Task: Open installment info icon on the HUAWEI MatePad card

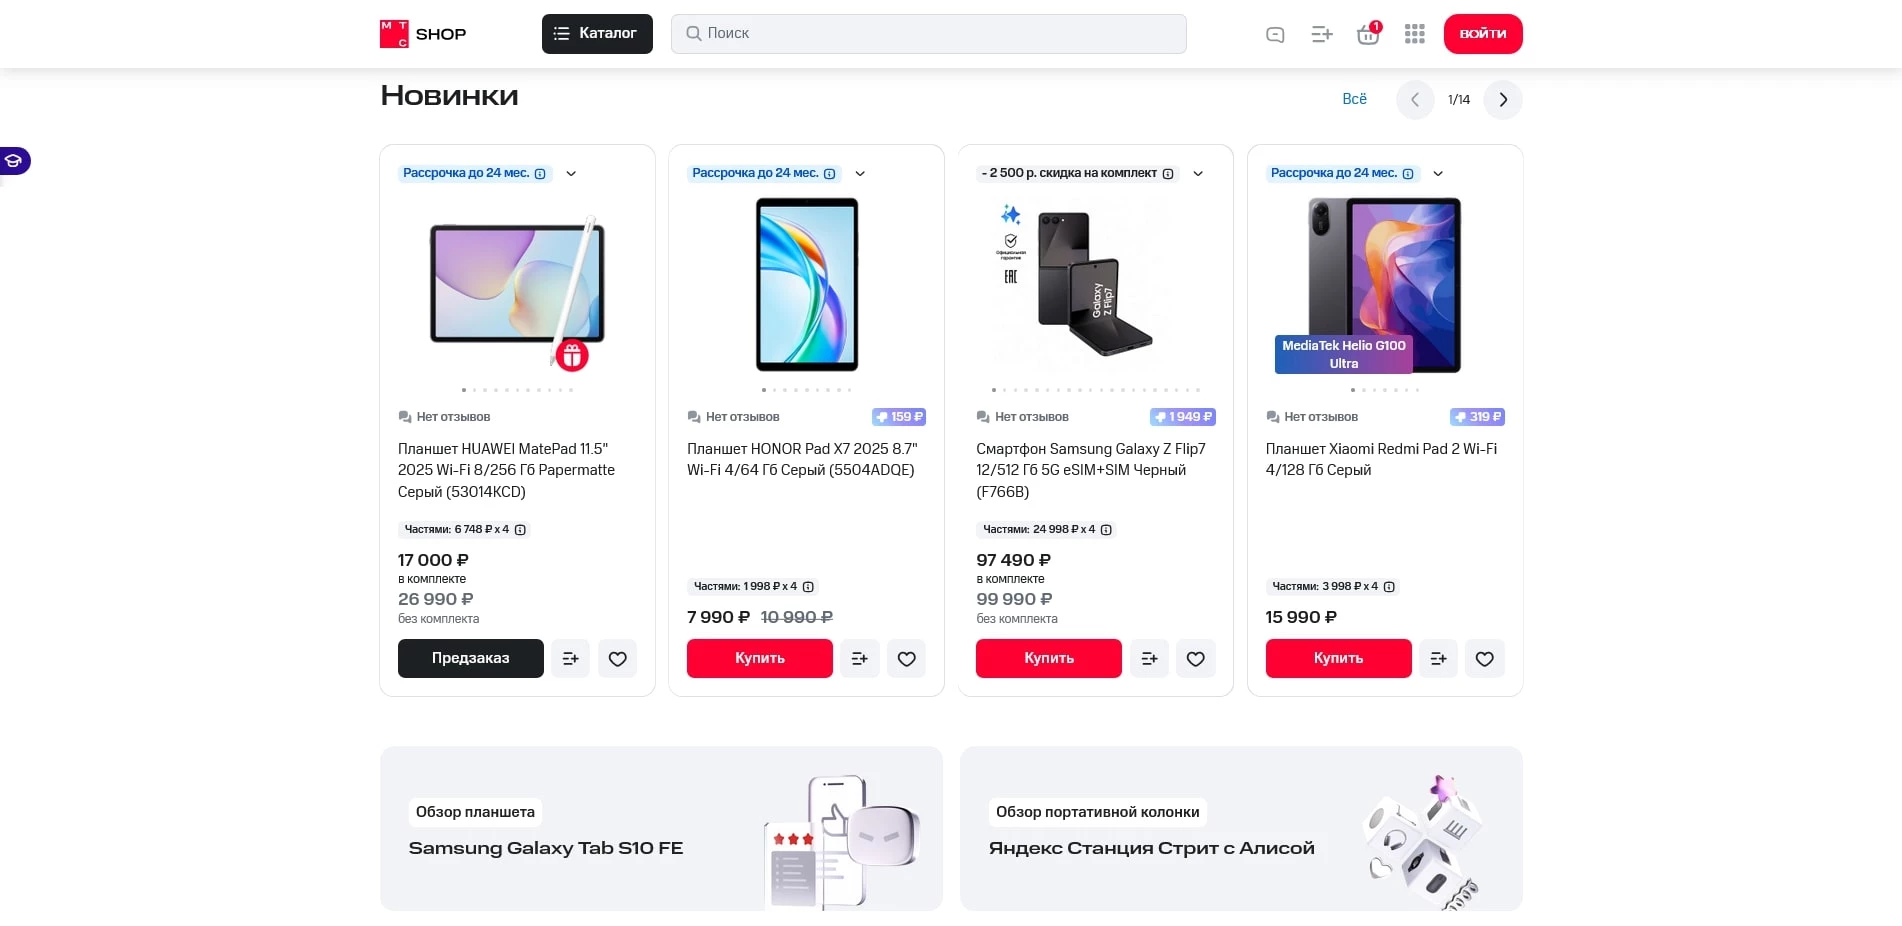Action: (540, 173)
